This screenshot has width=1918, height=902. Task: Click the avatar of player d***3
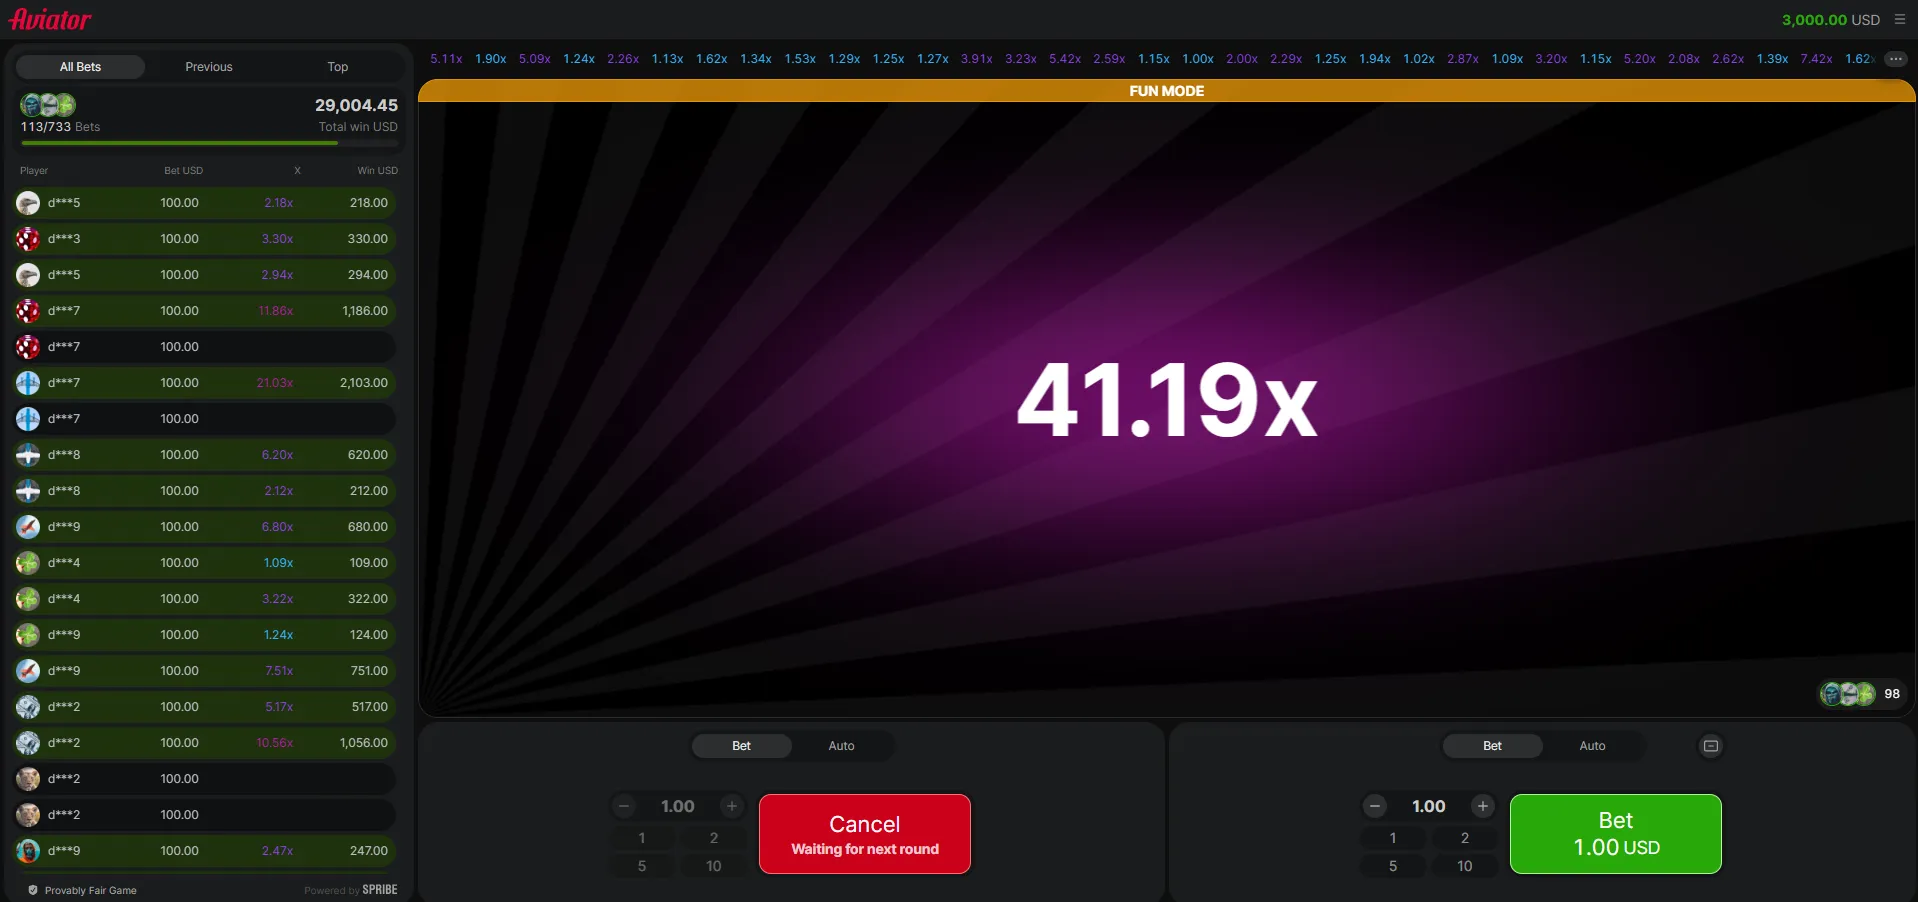click(x=28, y=239)
